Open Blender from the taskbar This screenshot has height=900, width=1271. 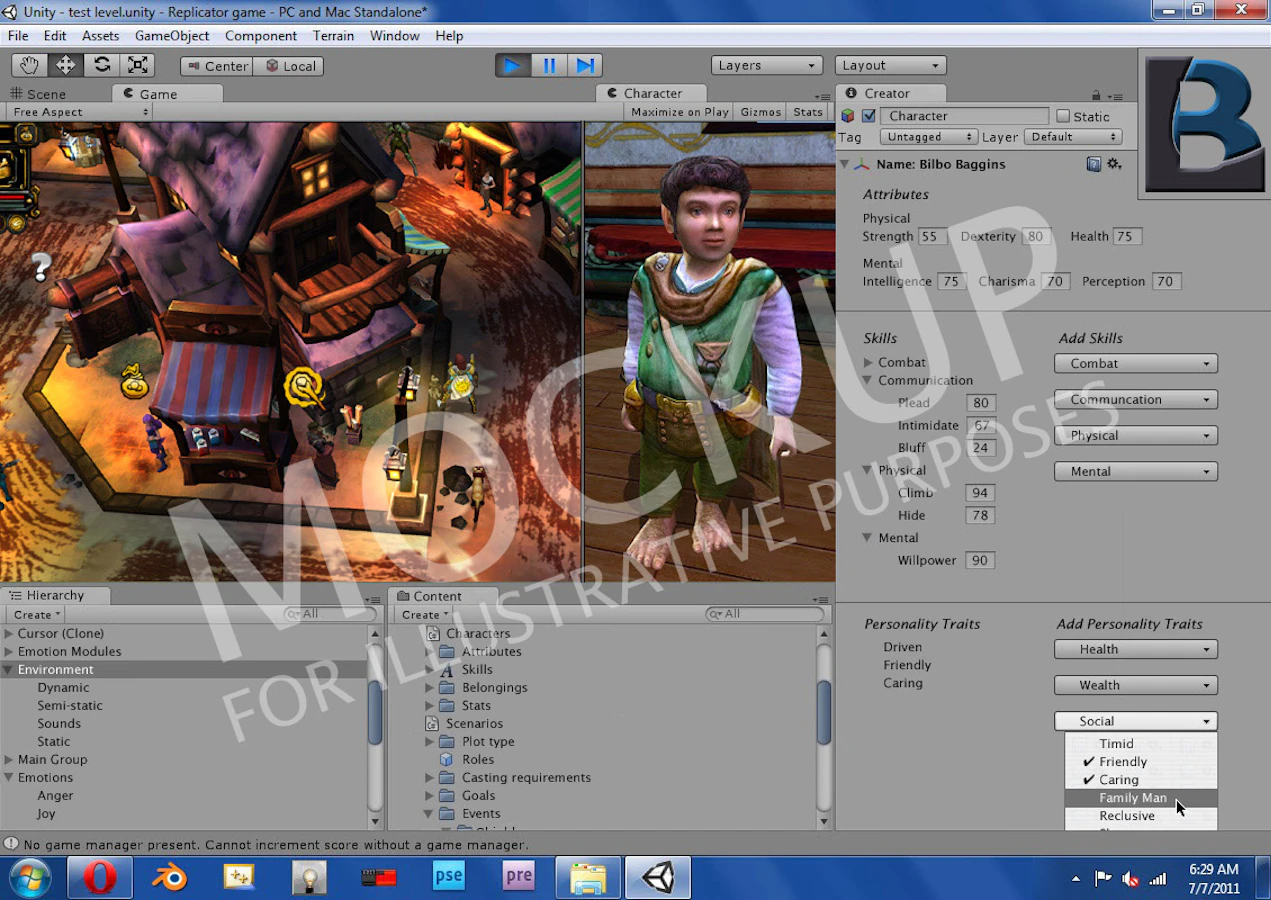(169, 877)
